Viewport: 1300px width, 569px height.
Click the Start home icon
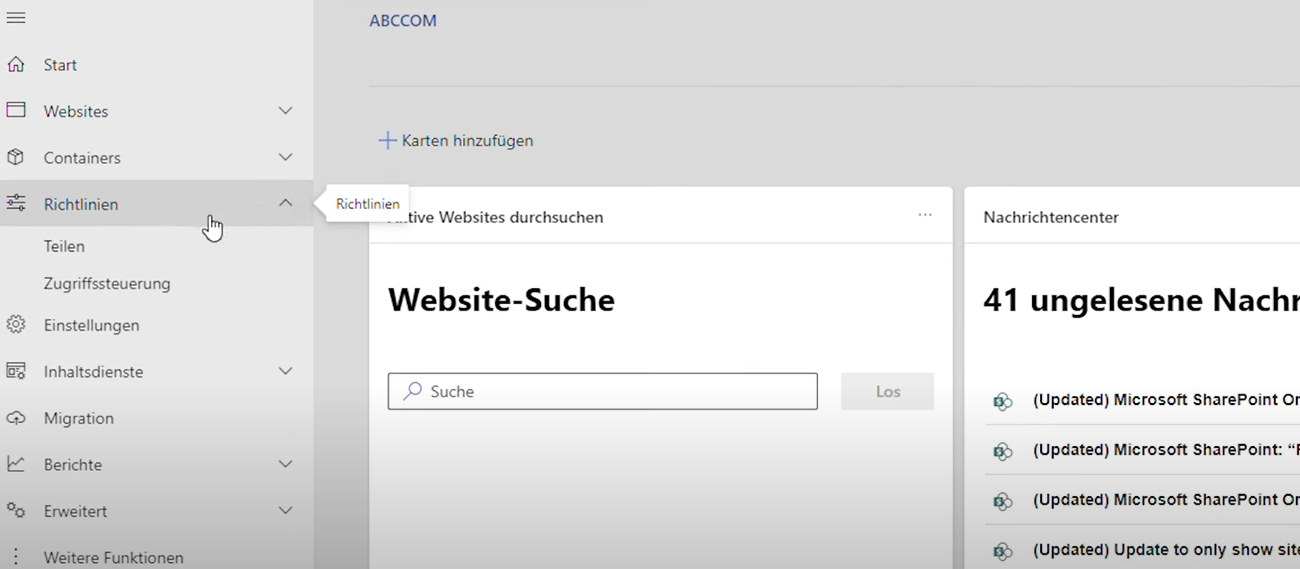tap(16, 65)
